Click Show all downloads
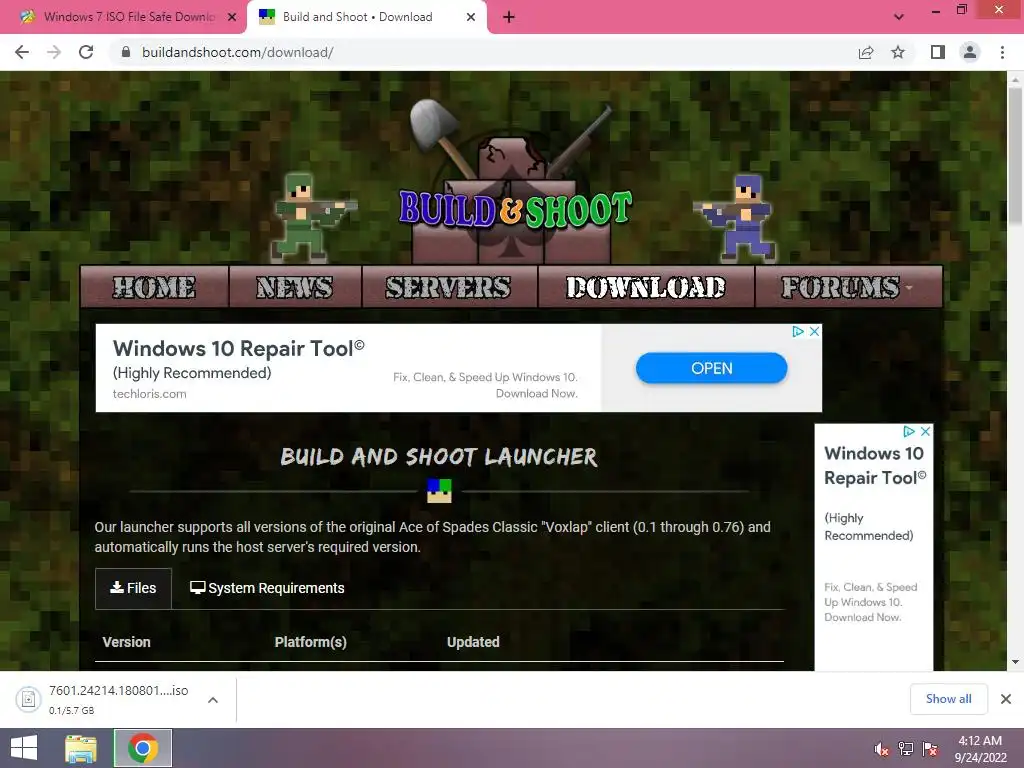Image resolution: width=1024 pixels, height=768 pixels. click(948, 699)
